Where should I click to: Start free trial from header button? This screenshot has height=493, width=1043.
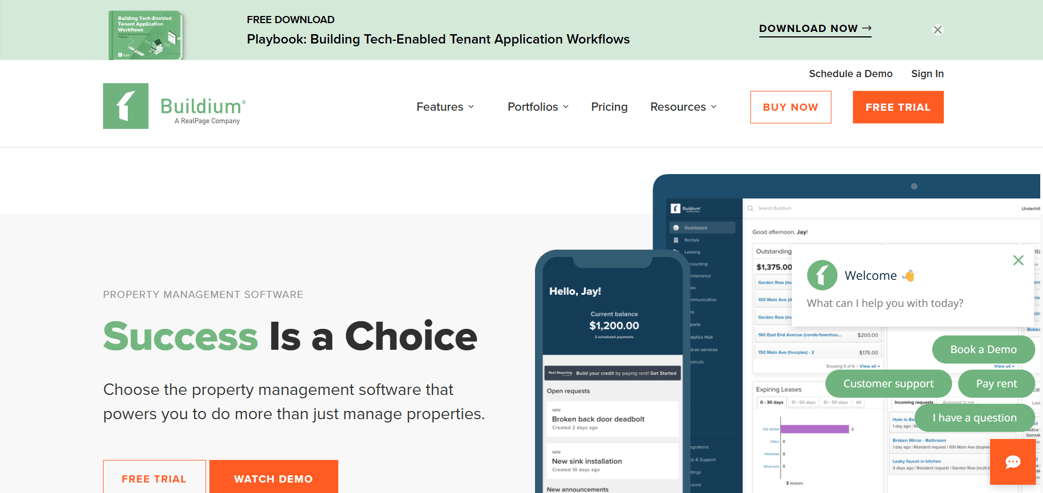pos(897,107)
